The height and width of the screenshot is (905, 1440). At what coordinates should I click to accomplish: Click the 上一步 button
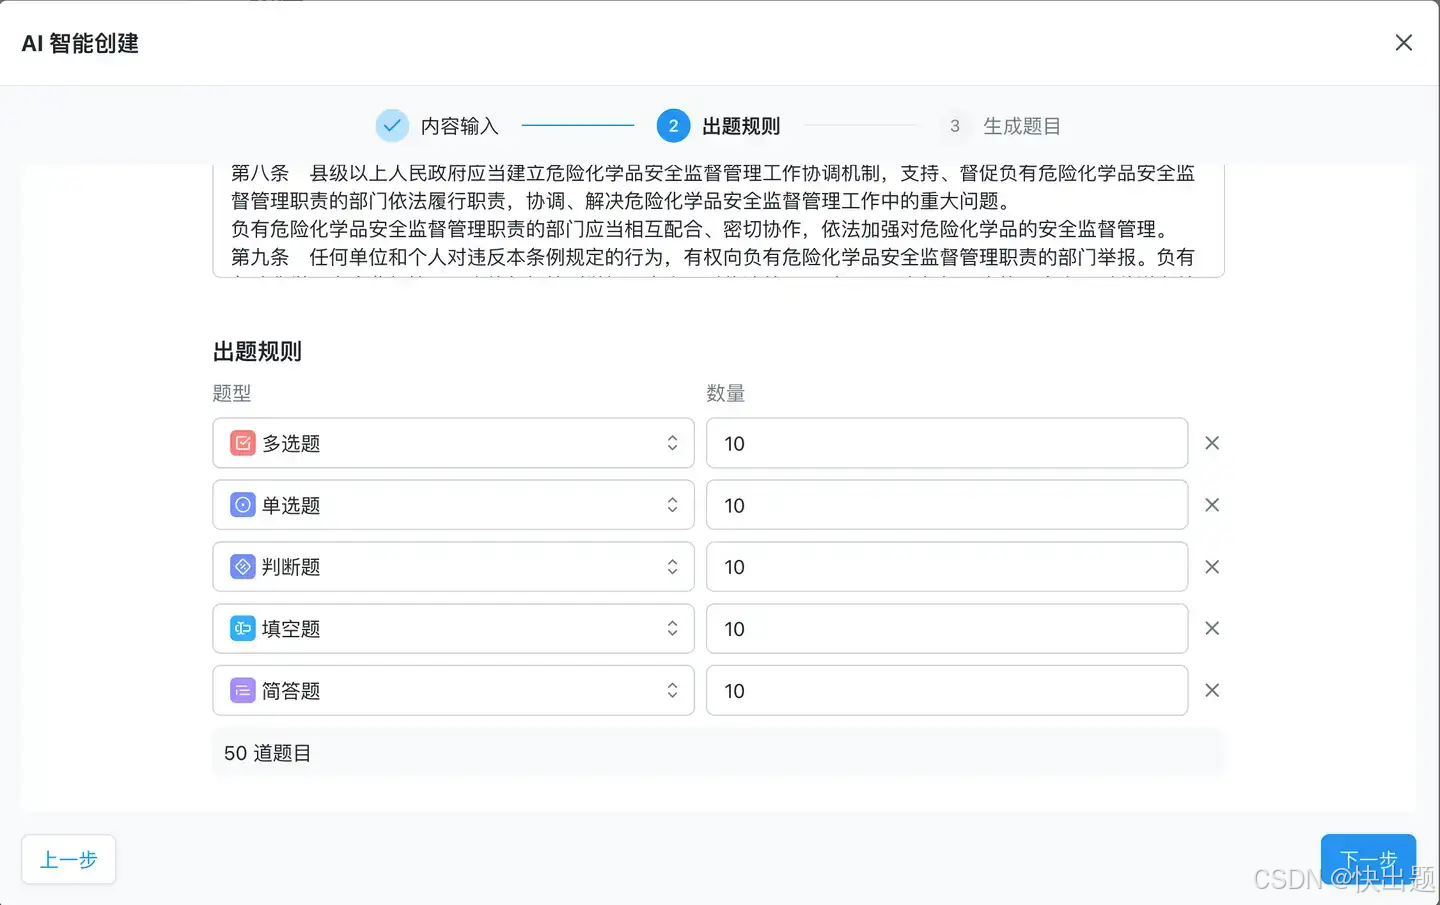(69, 860)
